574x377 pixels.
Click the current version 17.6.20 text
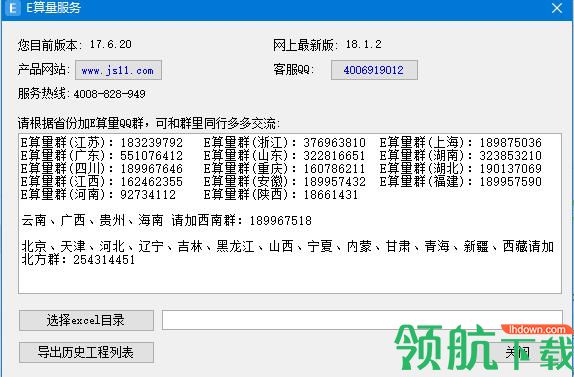[111, 44]
